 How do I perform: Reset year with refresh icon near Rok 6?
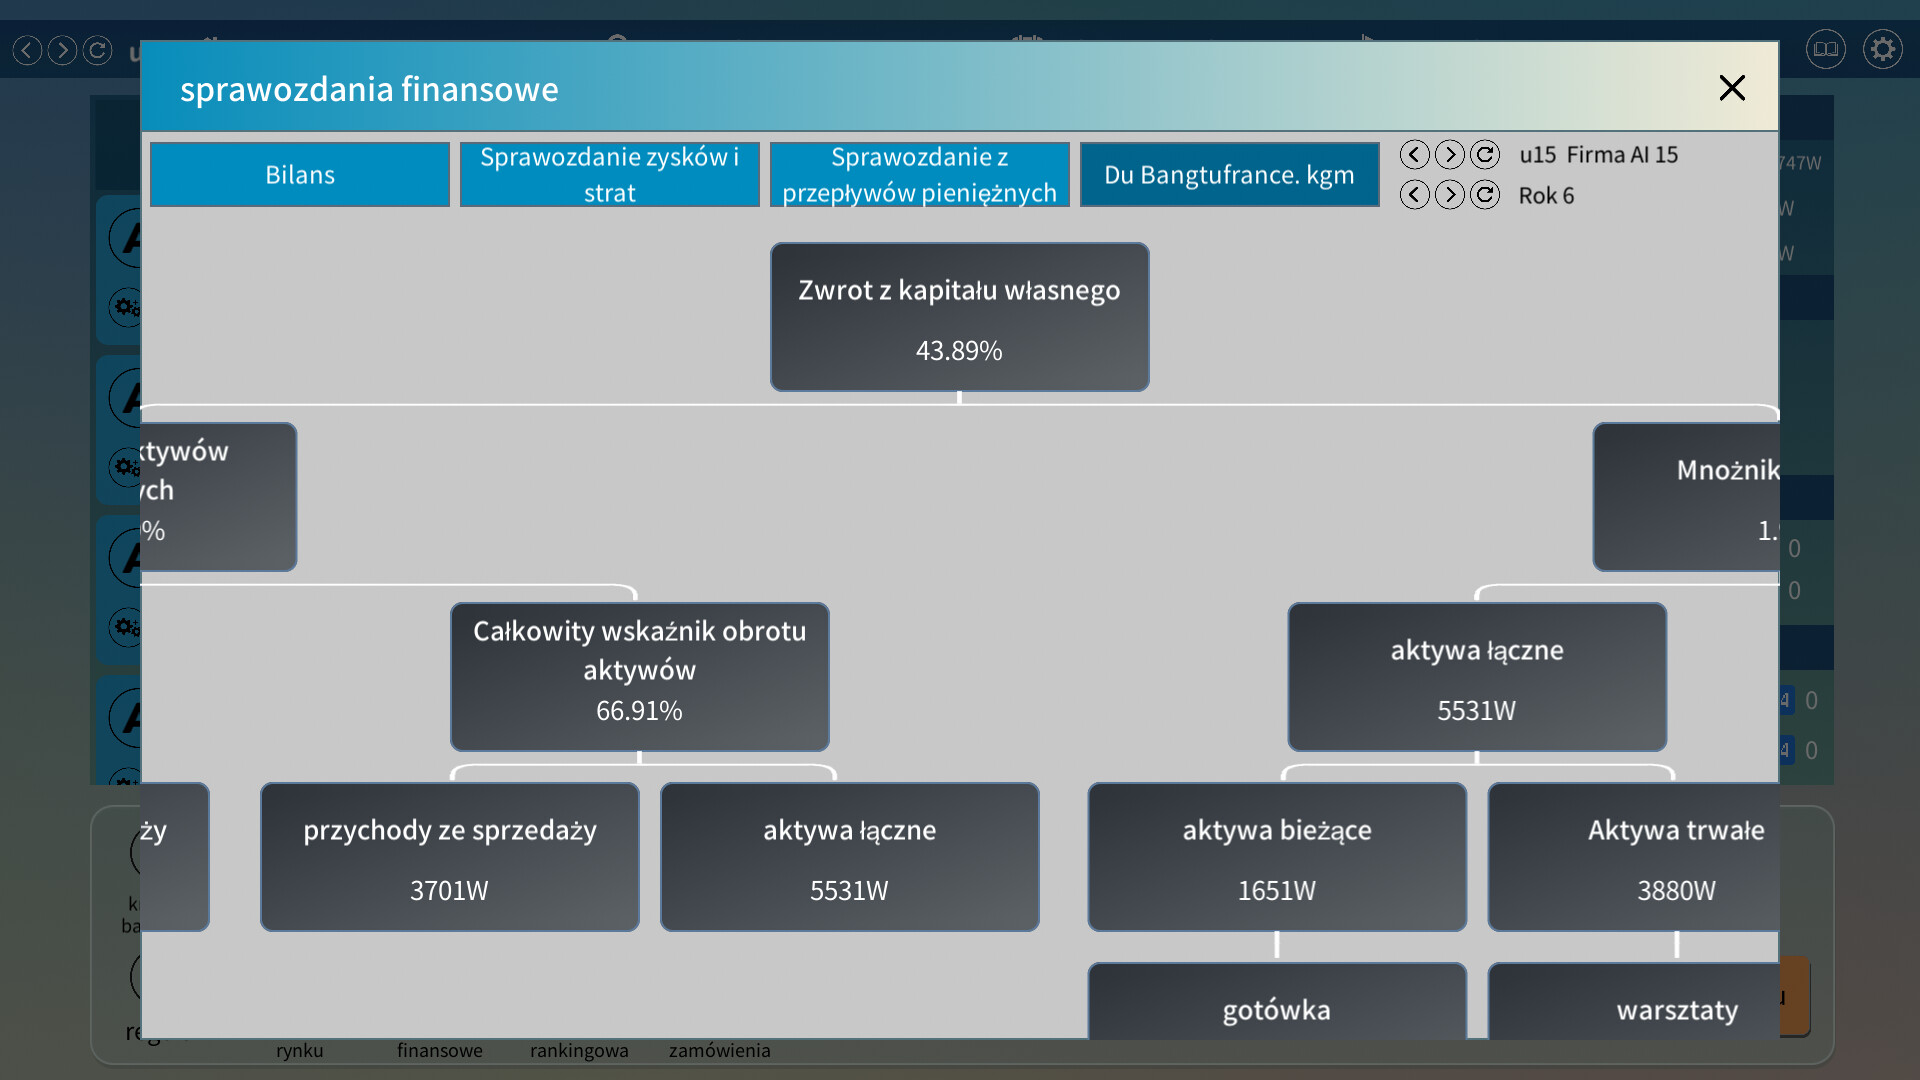coord(1485,195)
